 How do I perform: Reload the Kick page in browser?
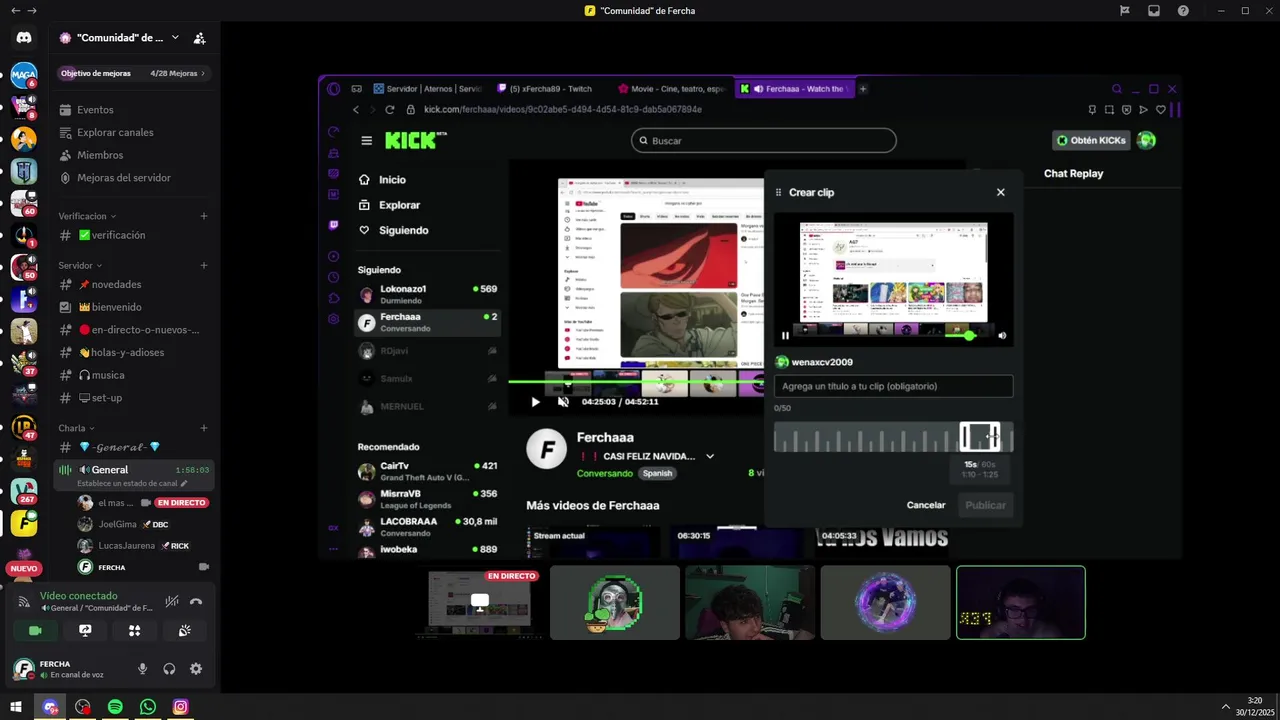coord(390,110)
